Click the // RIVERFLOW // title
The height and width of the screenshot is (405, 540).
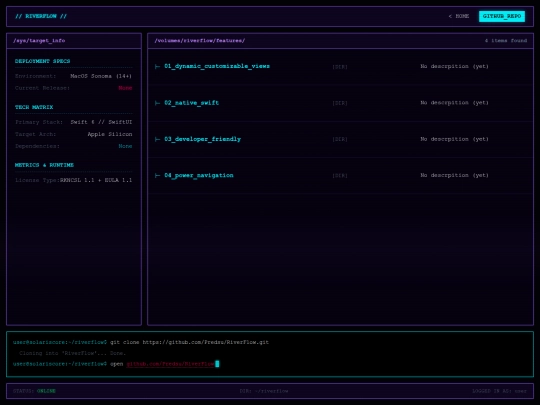pos(41,16)
